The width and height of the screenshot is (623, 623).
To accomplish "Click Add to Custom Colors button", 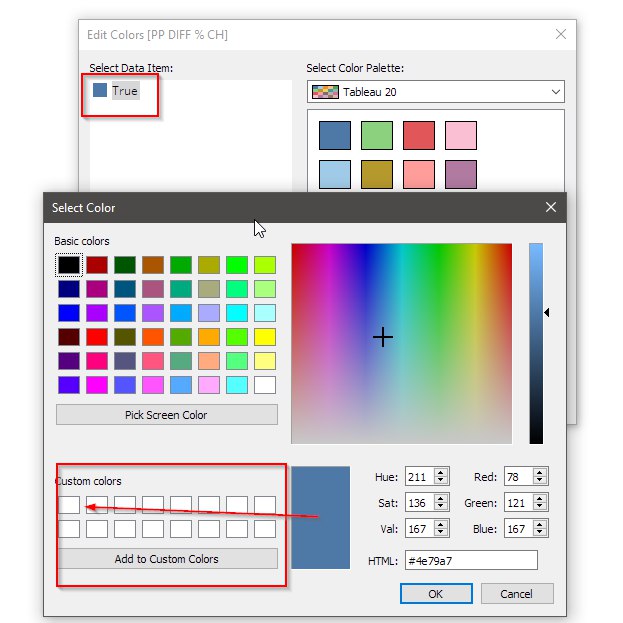I will click(166, 559).
